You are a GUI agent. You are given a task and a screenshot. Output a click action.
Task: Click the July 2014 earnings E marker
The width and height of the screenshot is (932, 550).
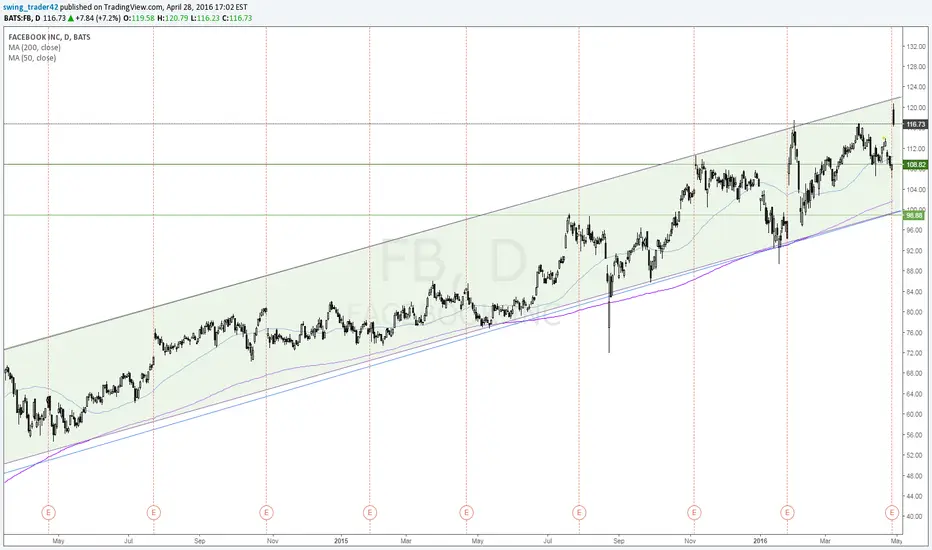(x=153, y=512)
